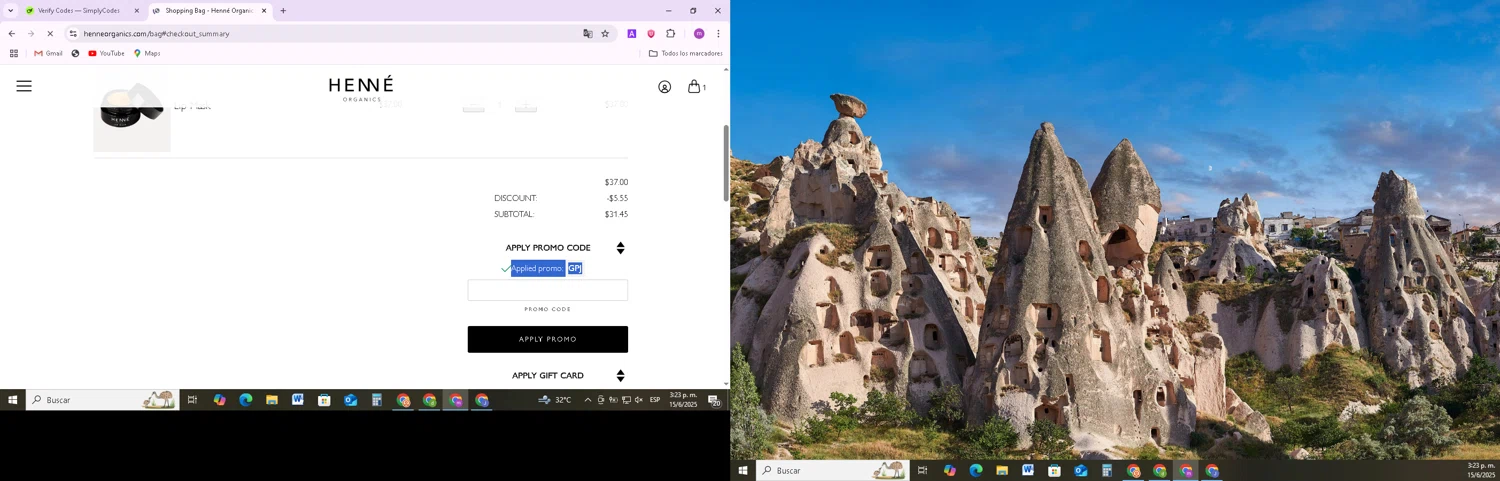Open a new browser tab
This screenshot has height=481, width=1500.
pyautogui.click(x=283, y=11)
